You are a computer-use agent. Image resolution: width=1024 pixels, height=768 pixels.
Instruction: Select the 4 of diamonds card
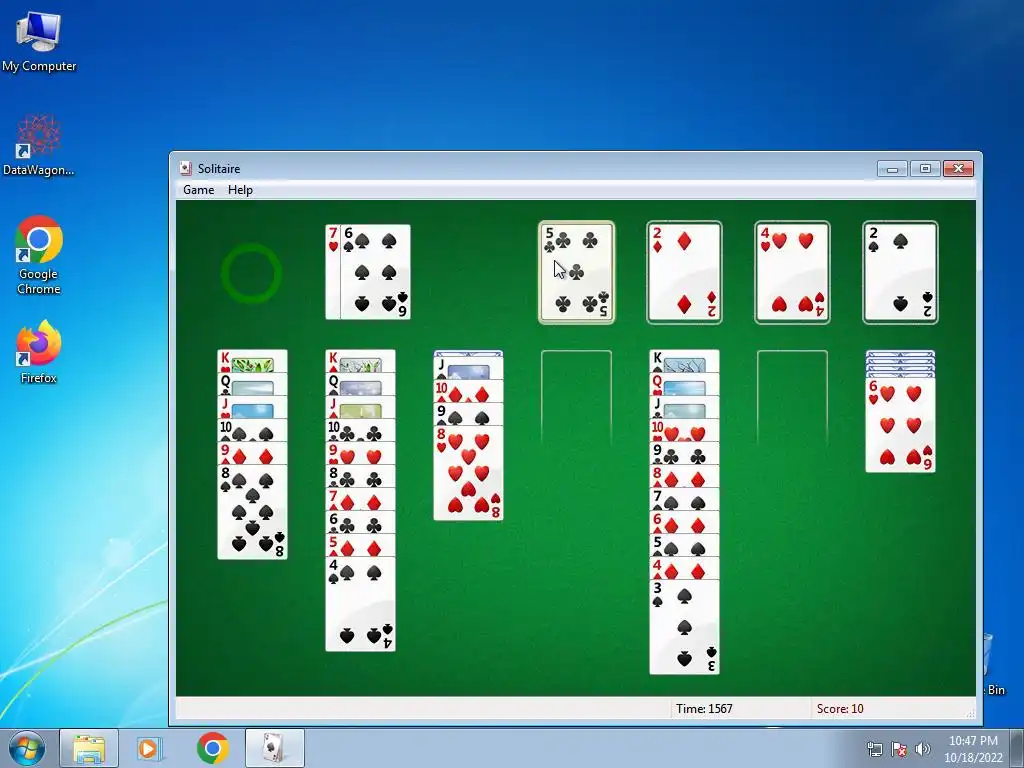click(684, 568)
